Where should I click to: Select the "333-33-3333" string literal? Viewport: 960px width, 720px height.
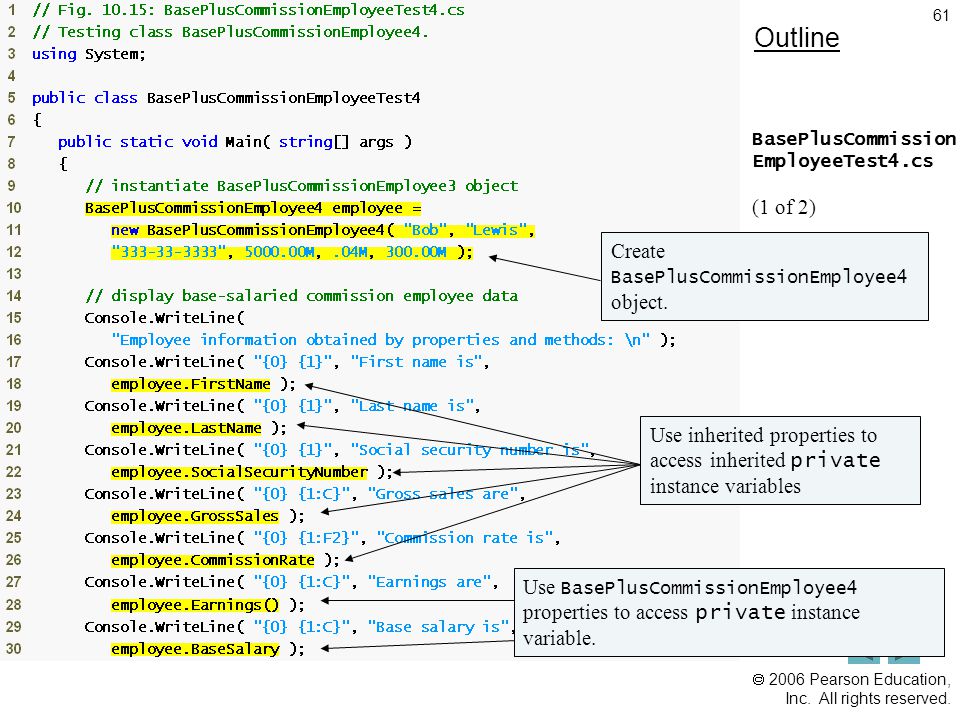[168, 252]
